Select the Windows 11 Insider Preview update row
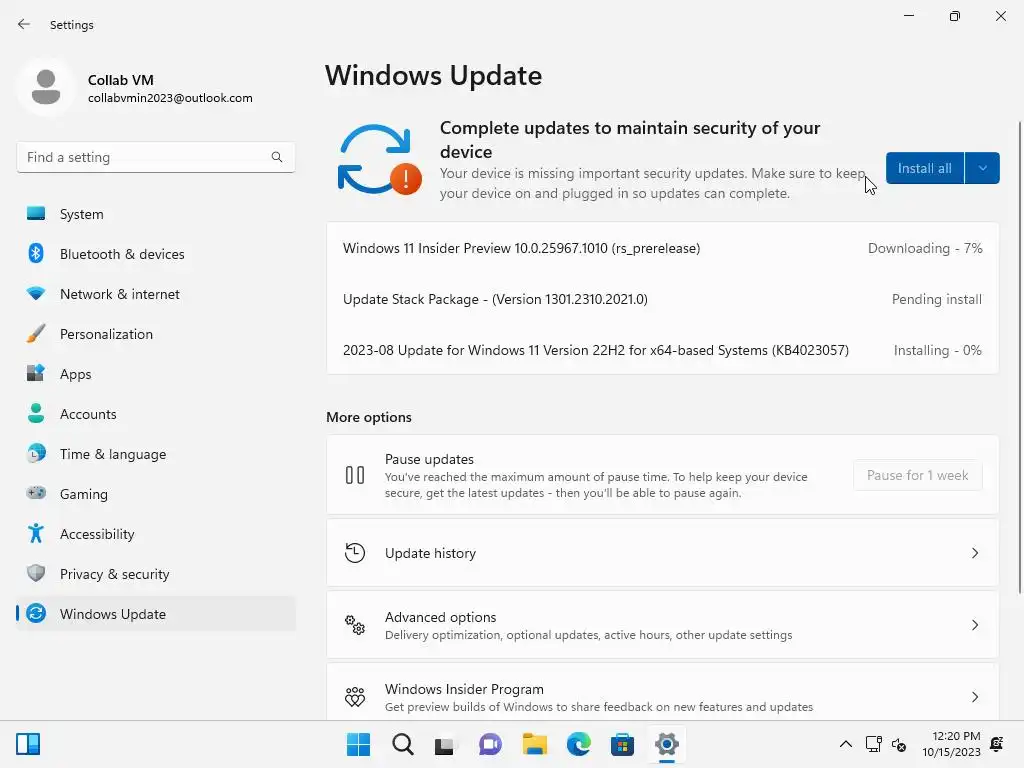 662,248
